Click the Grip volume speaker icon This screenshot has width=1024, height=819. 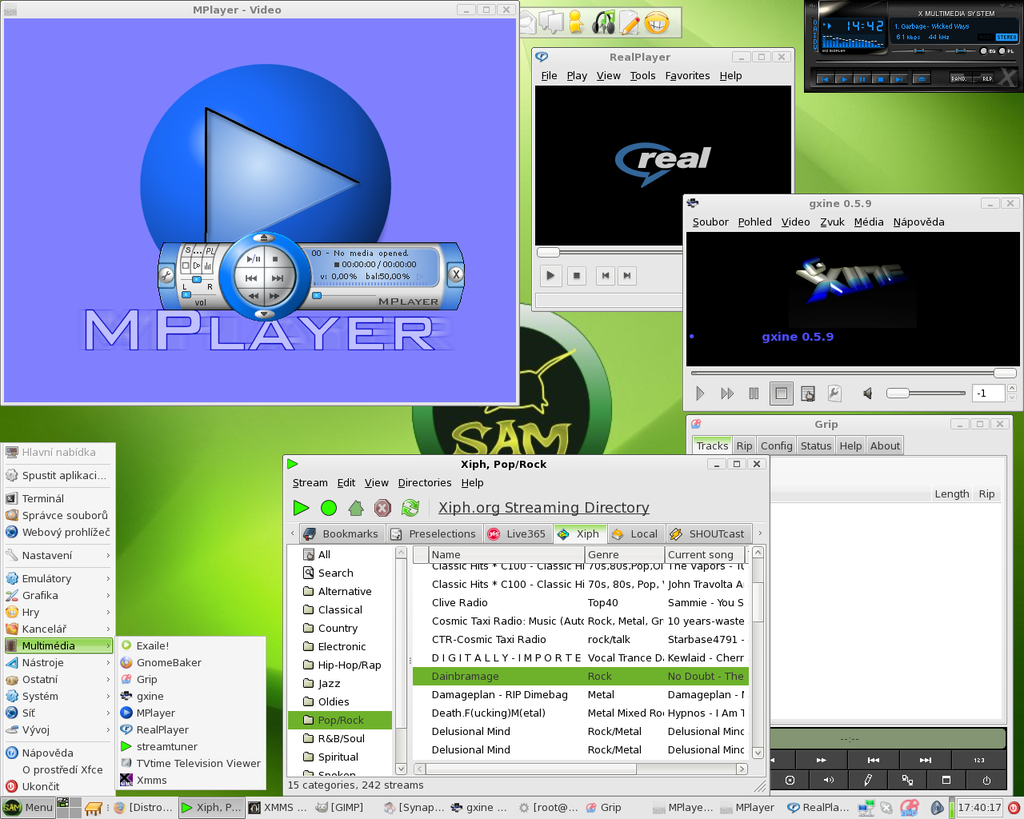coord(828,780)
